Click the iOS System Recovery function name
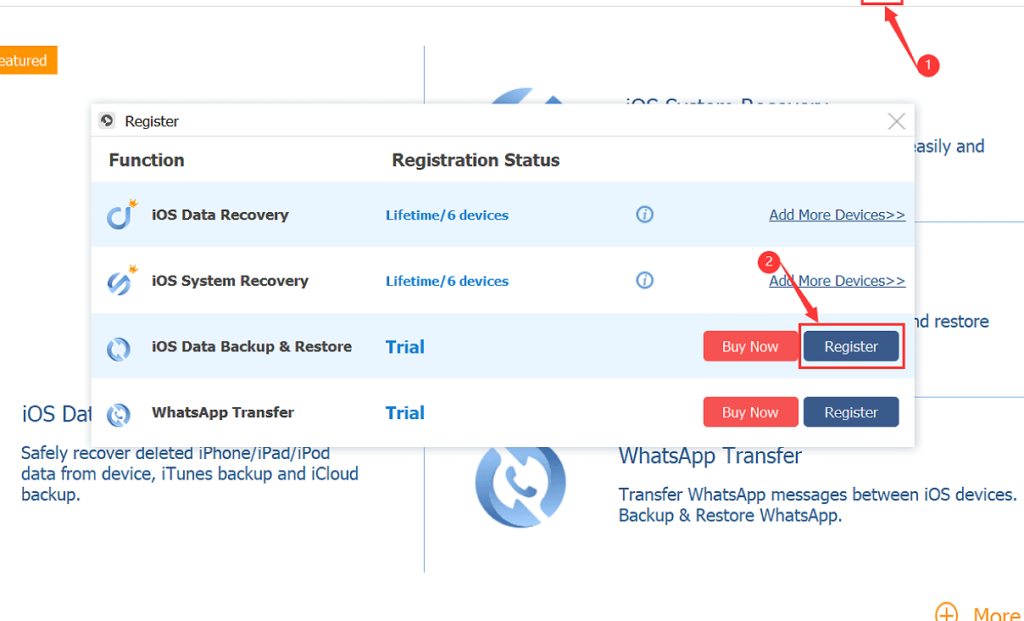The image size is (1024, 621). (x=230, y=281)
